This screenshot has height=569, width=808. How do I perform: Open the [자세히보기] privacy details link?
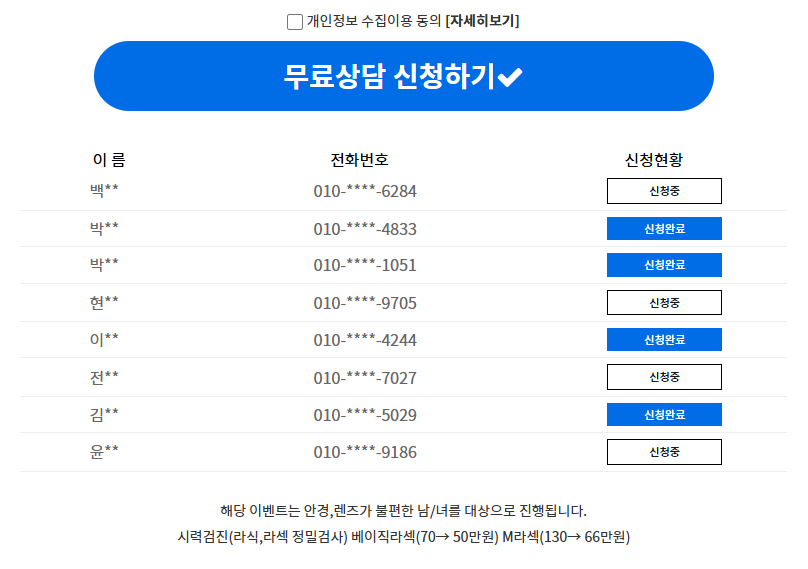click(483, 21)
